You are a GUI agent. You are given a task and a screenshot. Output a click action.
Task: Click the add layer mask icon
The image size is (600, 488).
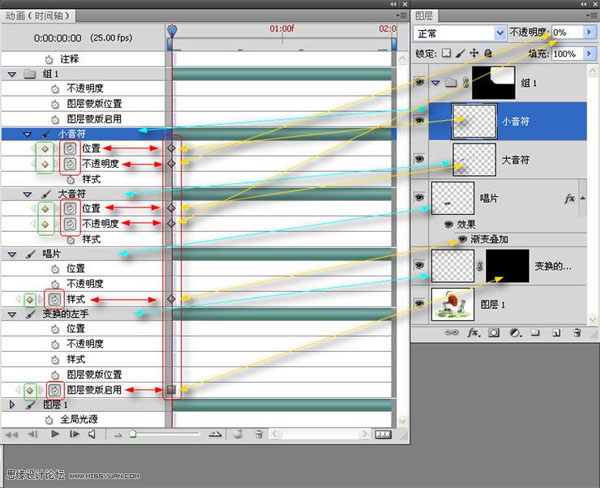494,333
